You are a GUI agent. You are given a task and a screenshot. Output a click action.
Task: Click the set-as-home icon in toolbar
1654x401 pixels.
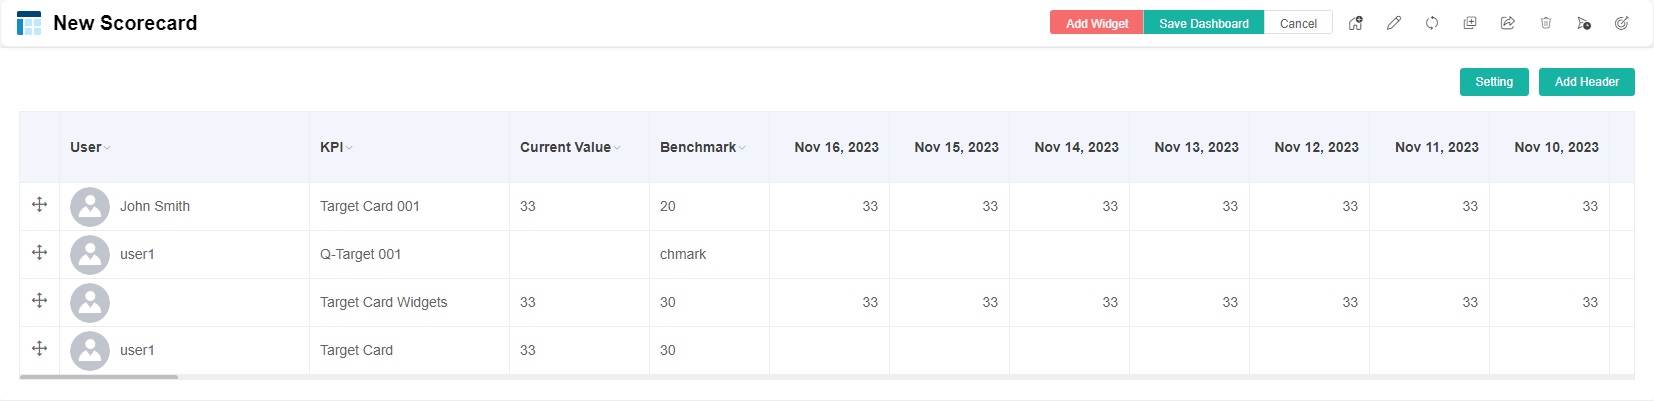click(1356, 23)
